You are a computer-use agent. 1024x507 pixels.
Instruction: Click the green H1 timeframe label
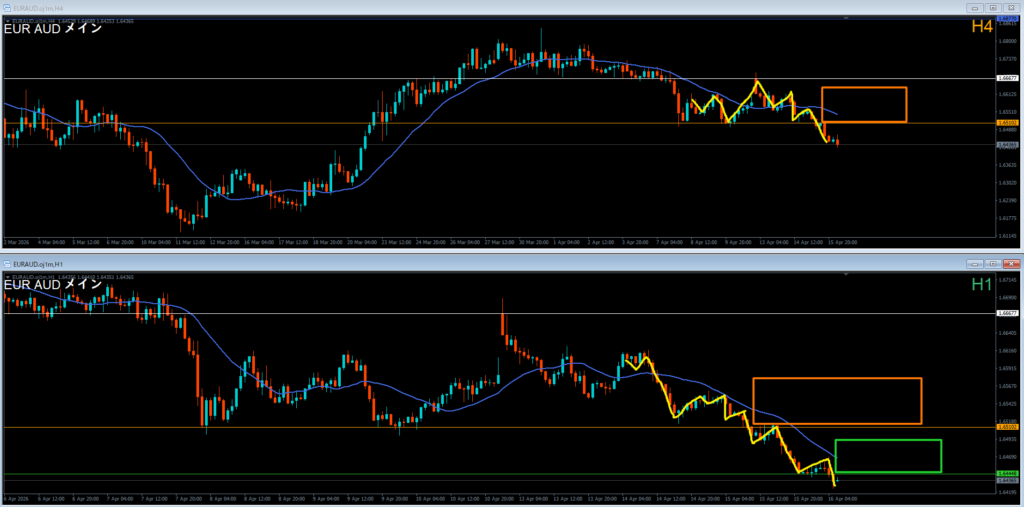981,284
